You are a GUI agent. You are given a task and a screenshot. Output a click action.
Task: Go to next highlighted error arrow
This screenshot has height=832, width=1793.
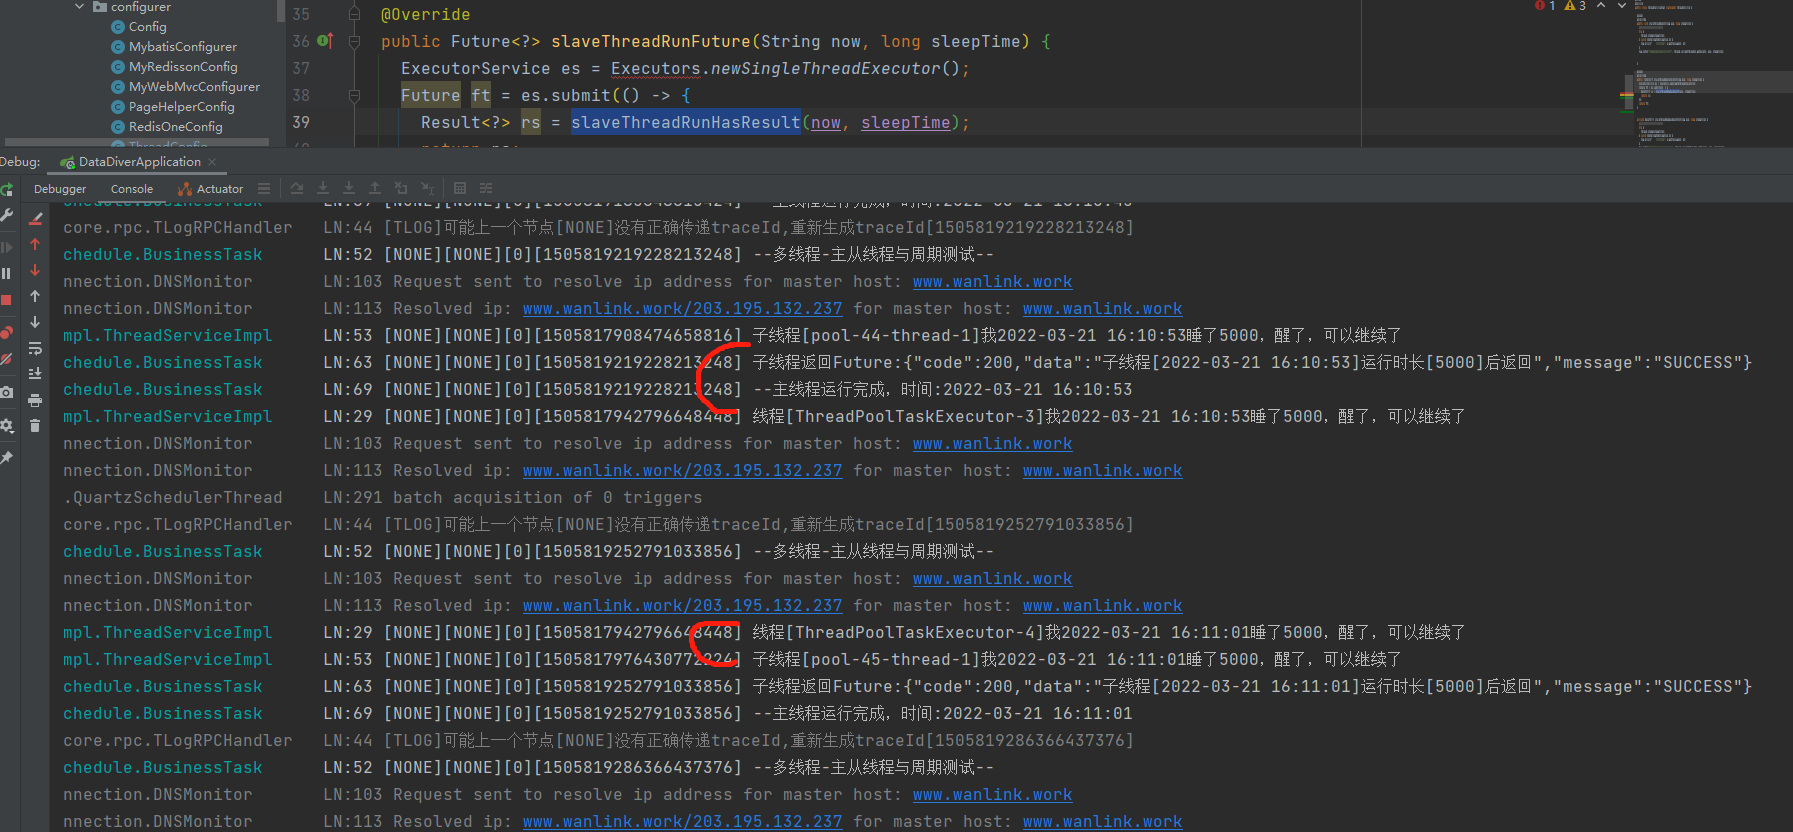(1622, 6)
